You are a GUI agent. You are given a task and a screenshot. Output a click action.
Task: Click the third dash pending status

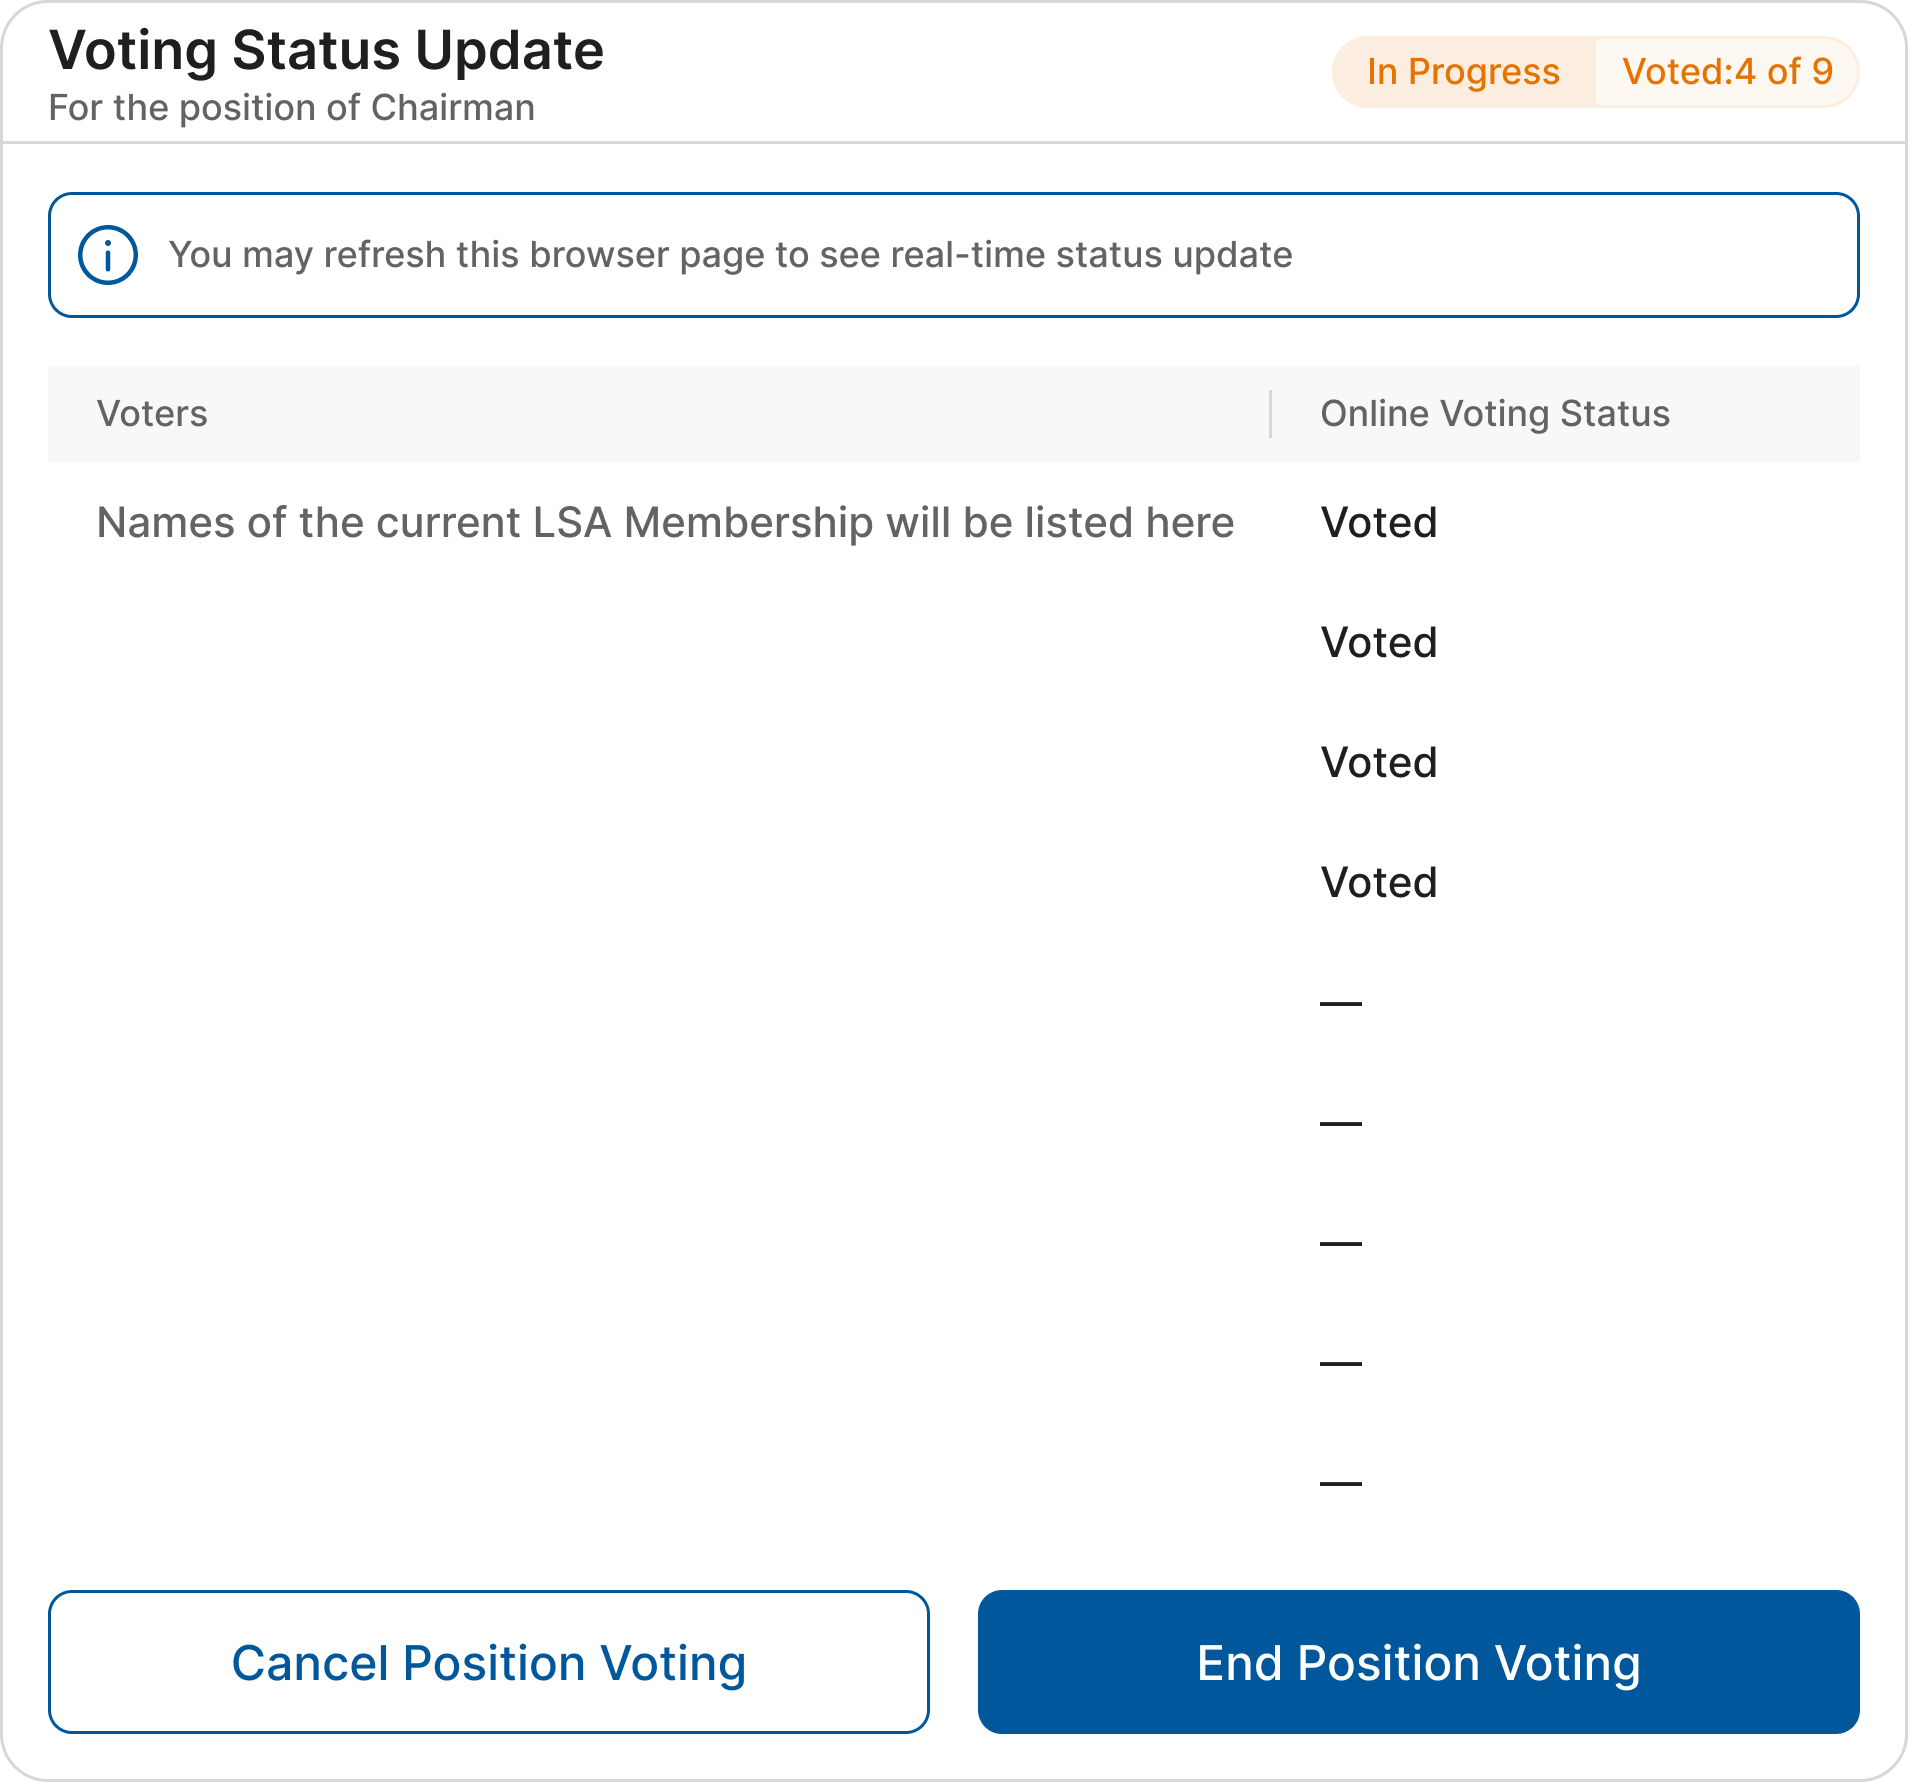point(1341,1243)
